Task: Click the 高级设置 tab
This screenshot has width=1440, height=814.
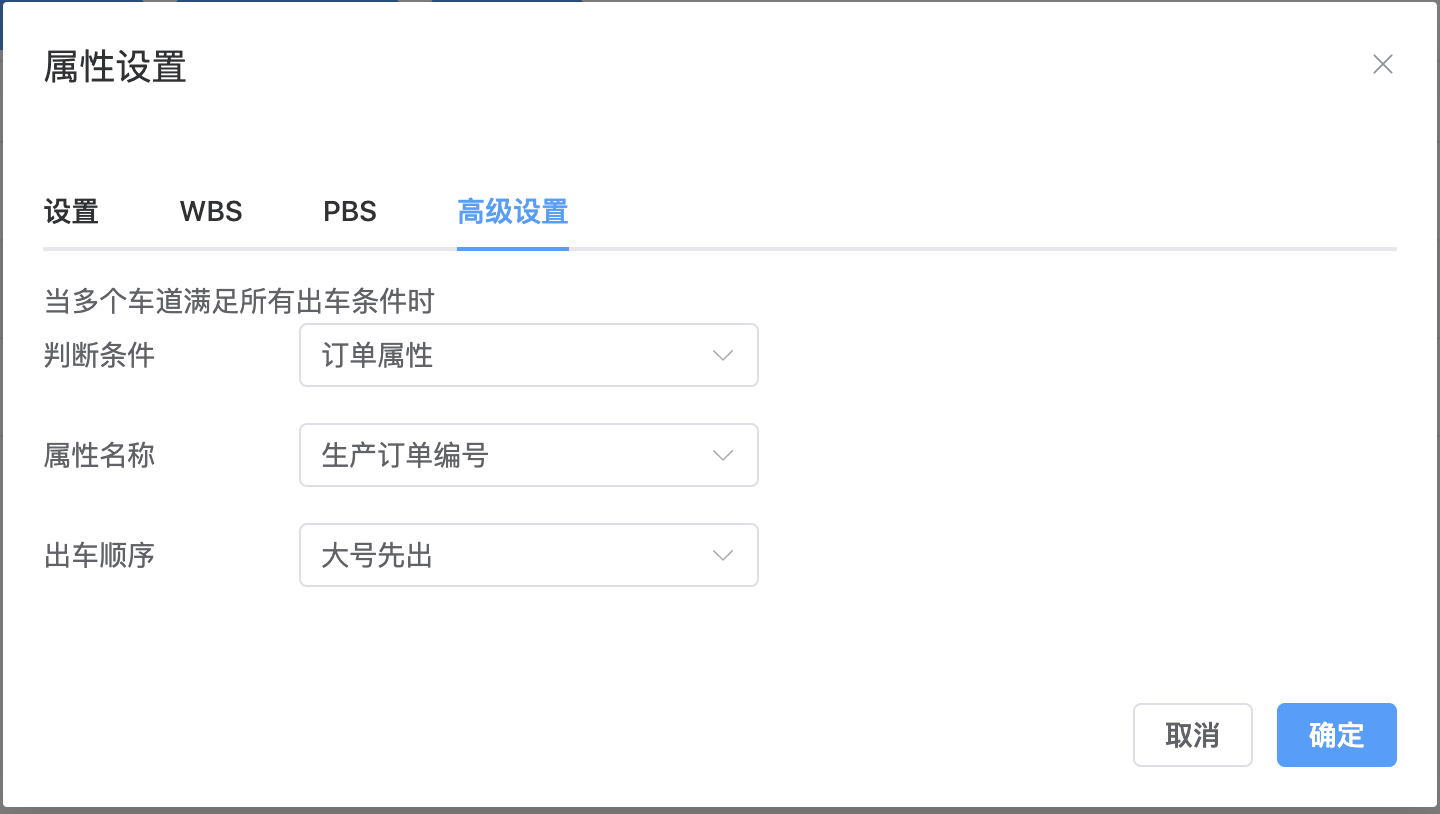Action: [512, 212]
